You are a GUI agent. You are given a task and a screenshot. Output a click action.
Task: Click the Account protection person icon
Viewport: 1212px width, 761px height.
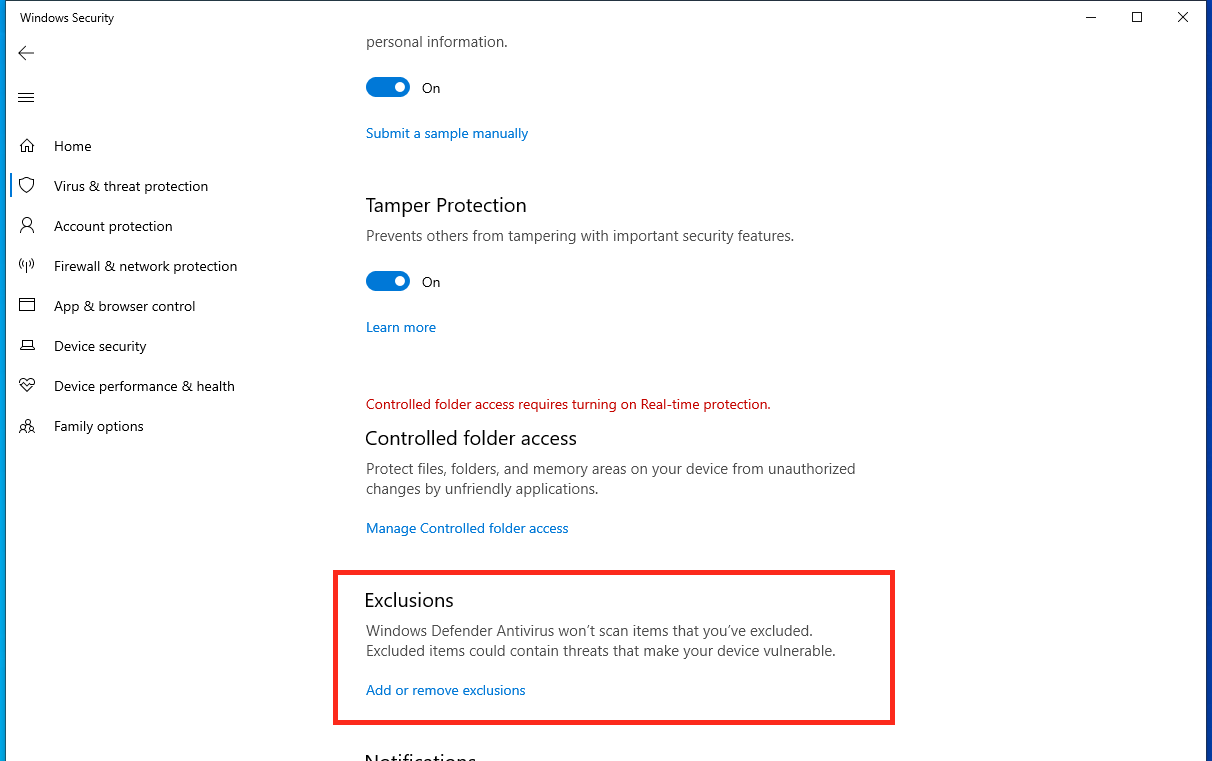27,226
